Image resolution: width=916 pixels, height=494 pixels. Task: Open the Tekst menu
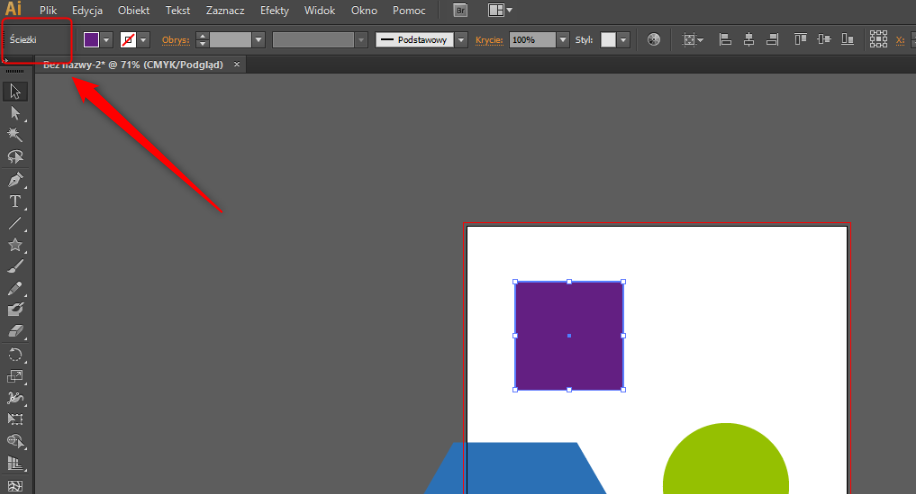178,11
